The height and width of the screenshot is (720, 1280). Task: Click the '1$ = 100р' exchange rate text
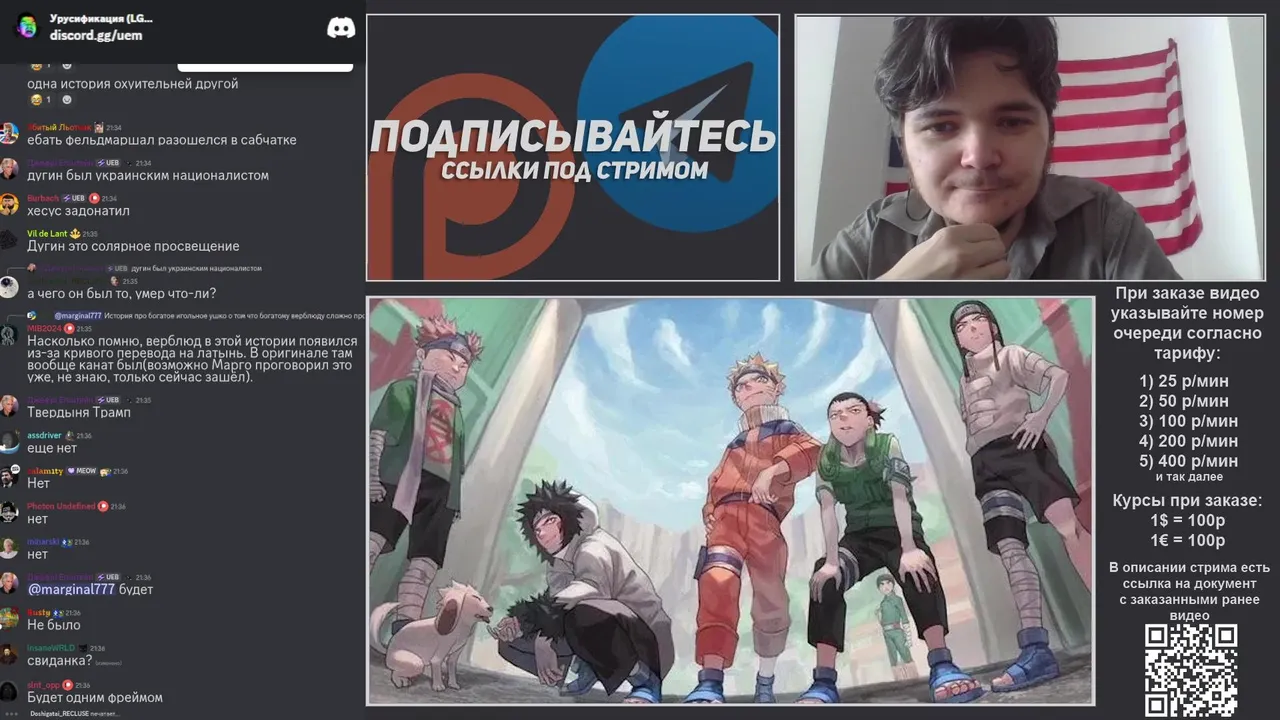1188,521
